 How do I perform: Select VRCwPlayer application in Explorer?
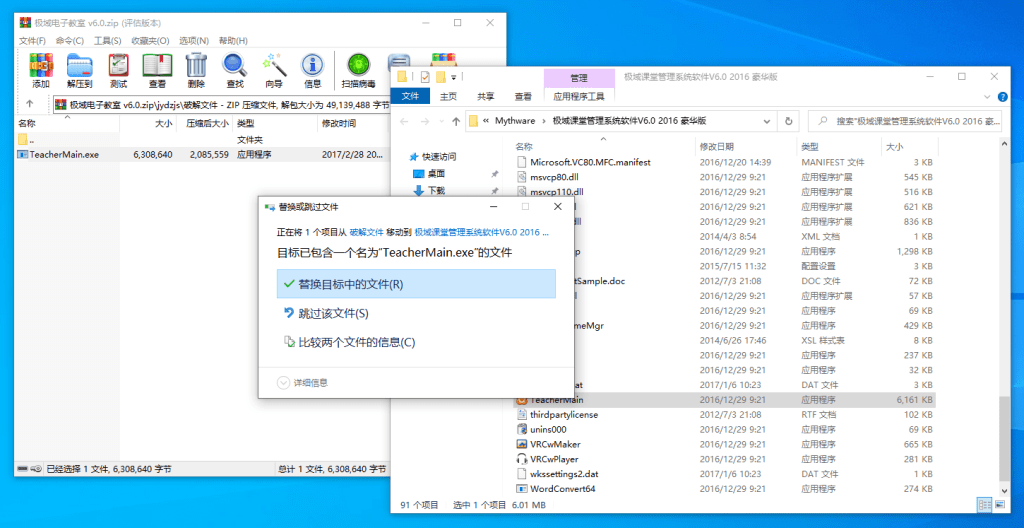[x=724, y=459]
